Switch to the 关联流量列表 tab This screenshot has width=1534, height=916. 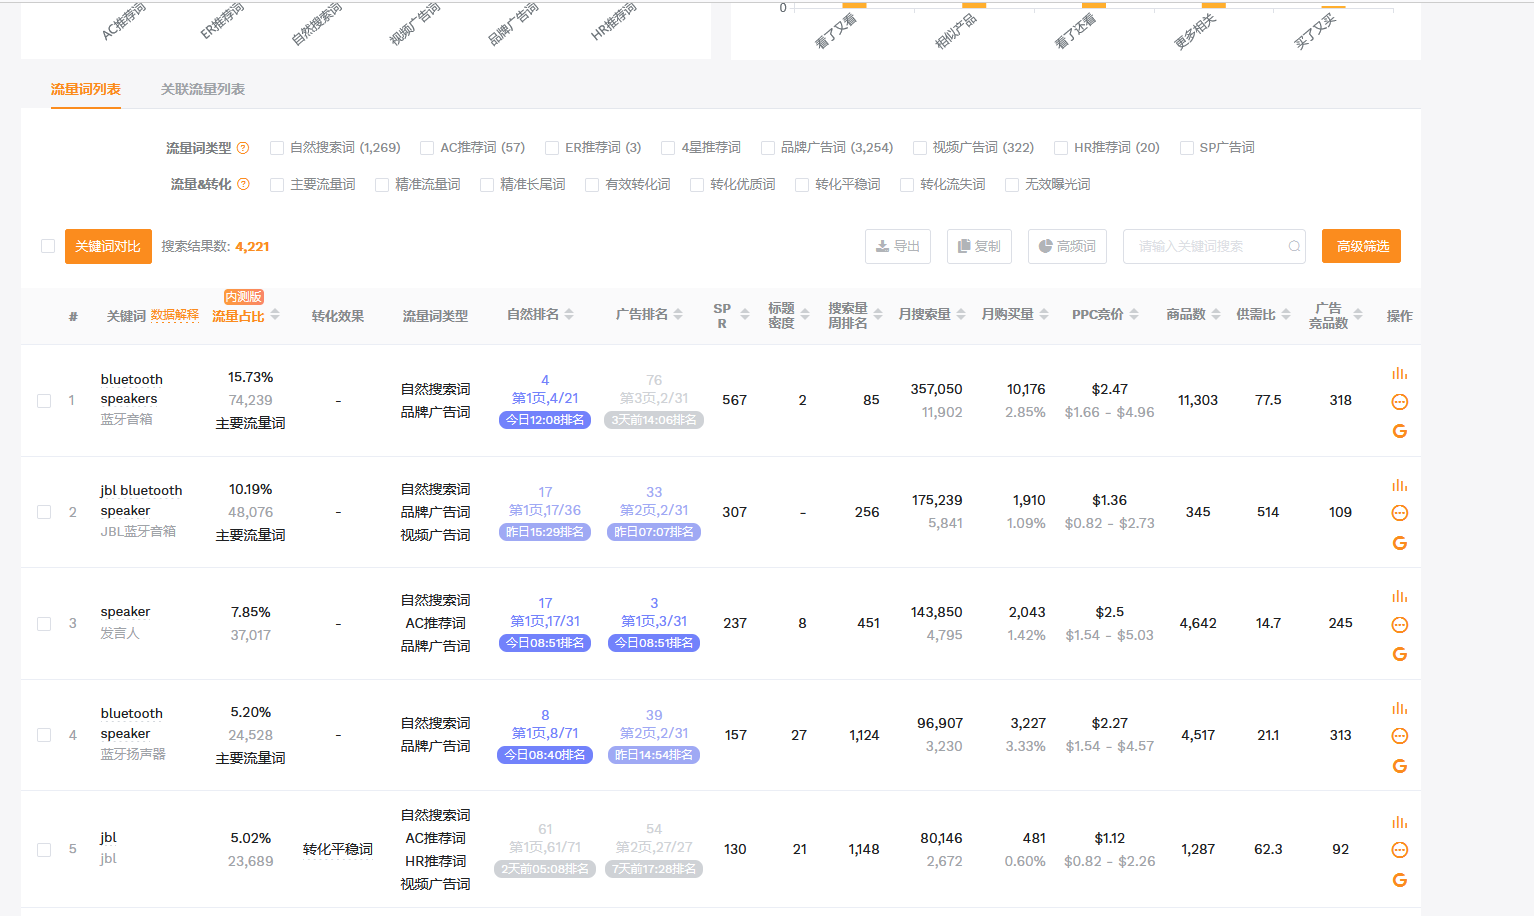tap(202, 89)
